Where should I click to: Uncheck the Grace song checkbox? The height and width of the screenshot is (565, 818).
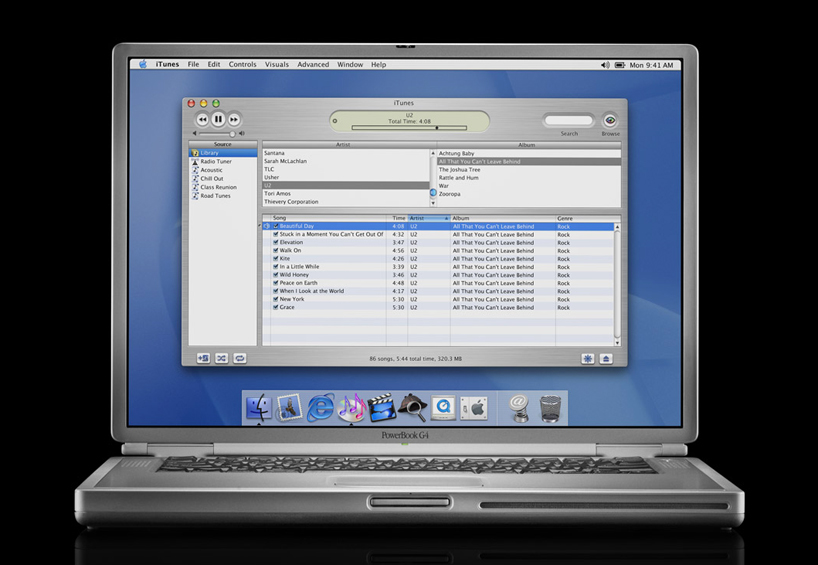tap(275, 307)
